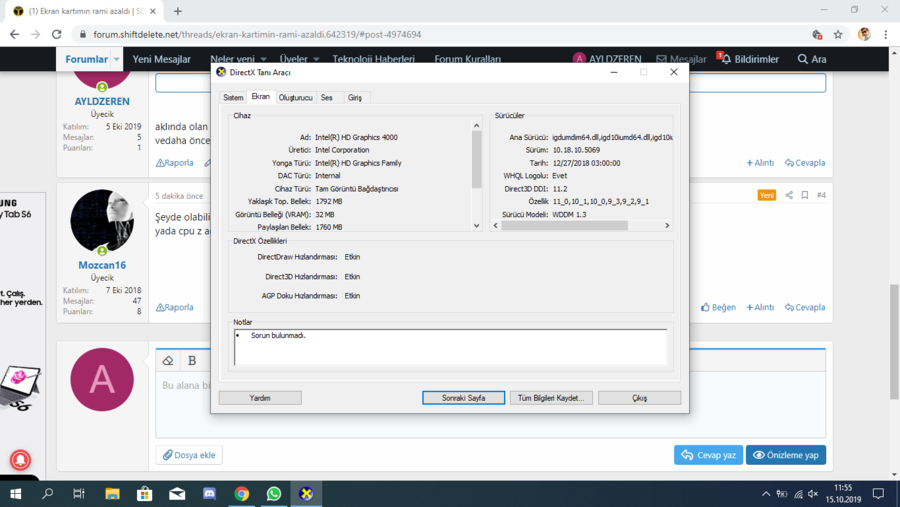Open Discord from taskbar
The height and width of the screenshot is (507, 900).
(209, 494)
